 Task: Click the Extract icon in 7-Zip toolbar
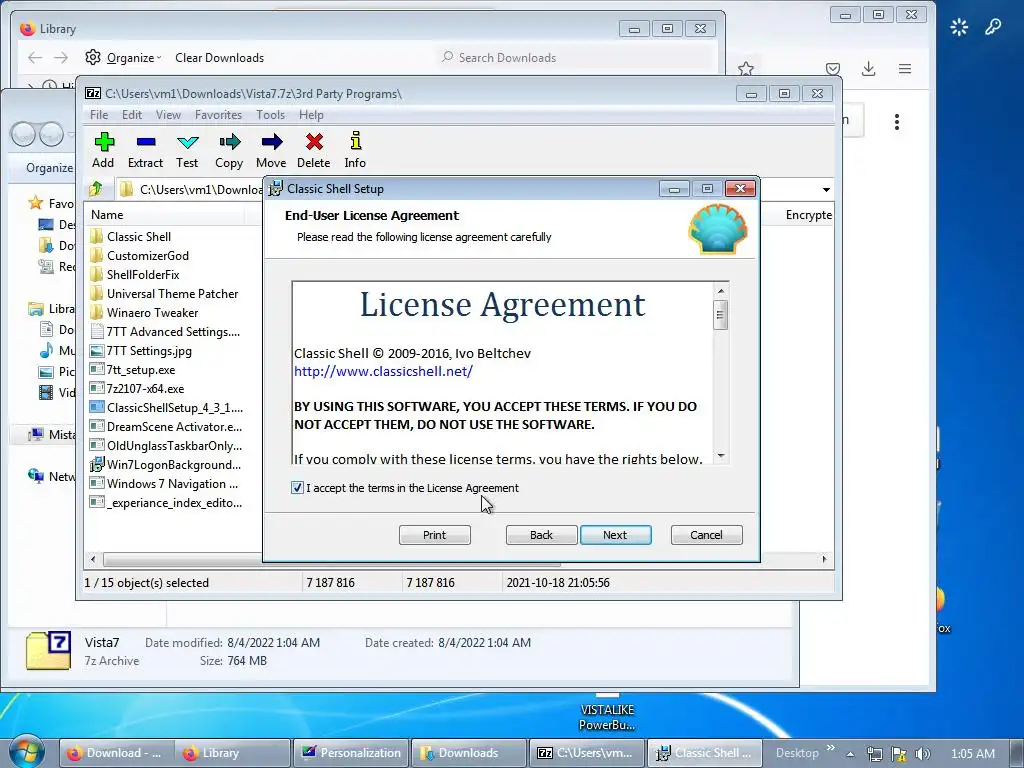[x=146, y=142]
